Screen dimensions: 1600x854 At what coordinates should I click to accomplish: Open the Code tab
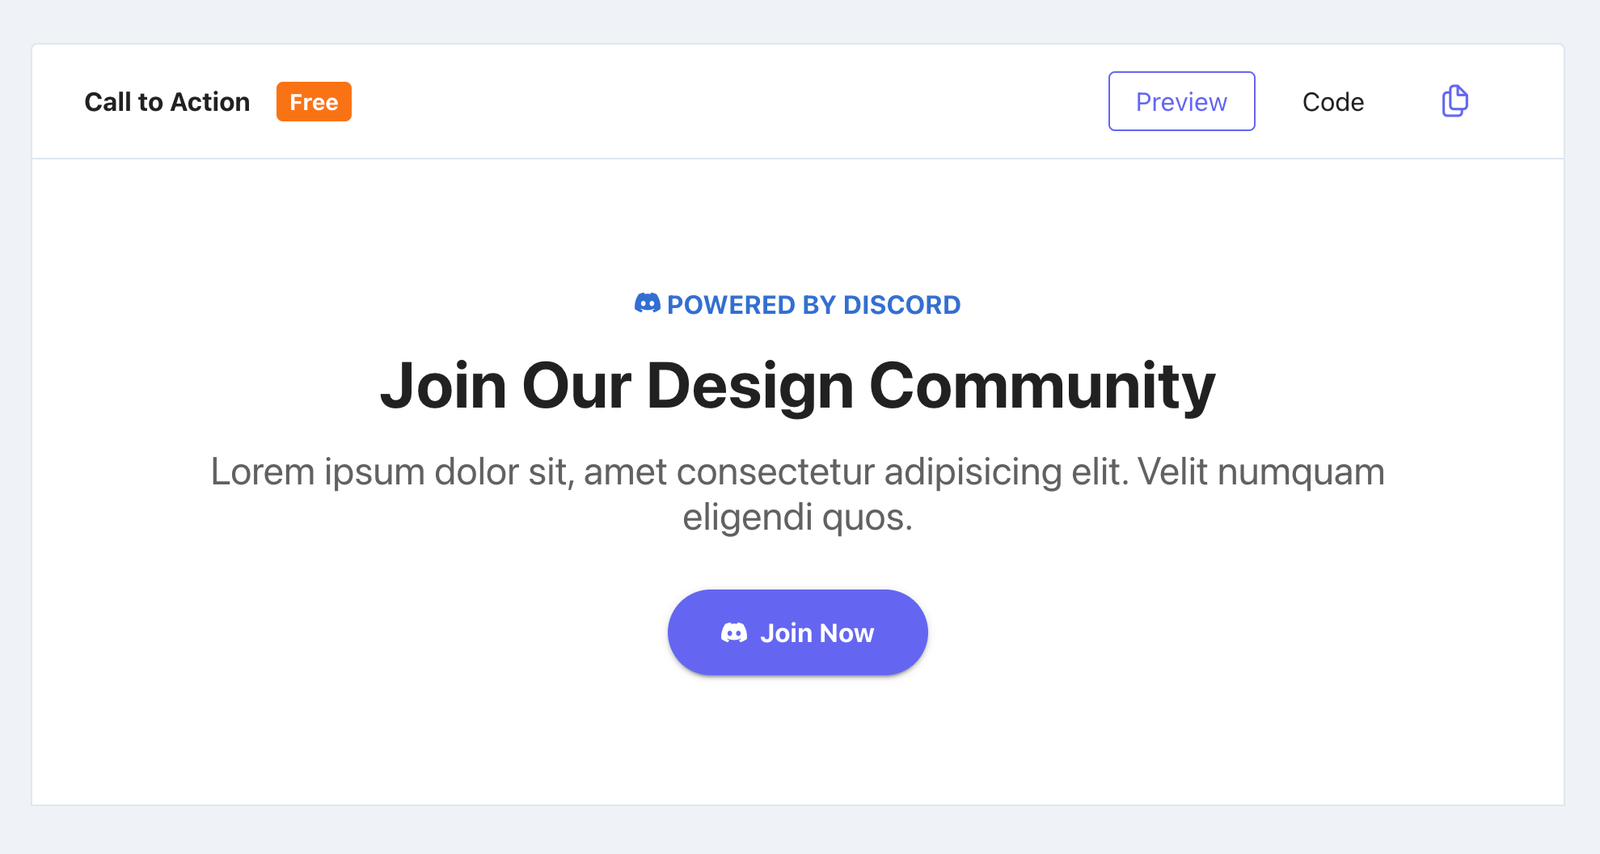click(1333, 102)
